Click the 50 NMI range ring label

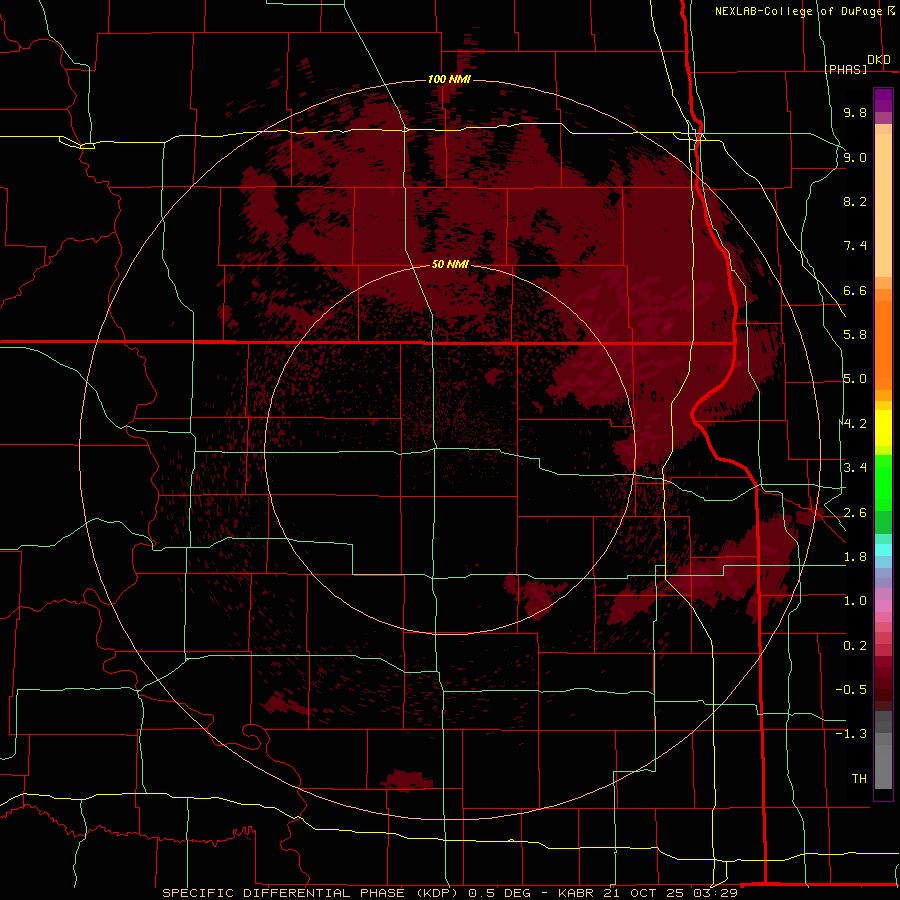450,264
